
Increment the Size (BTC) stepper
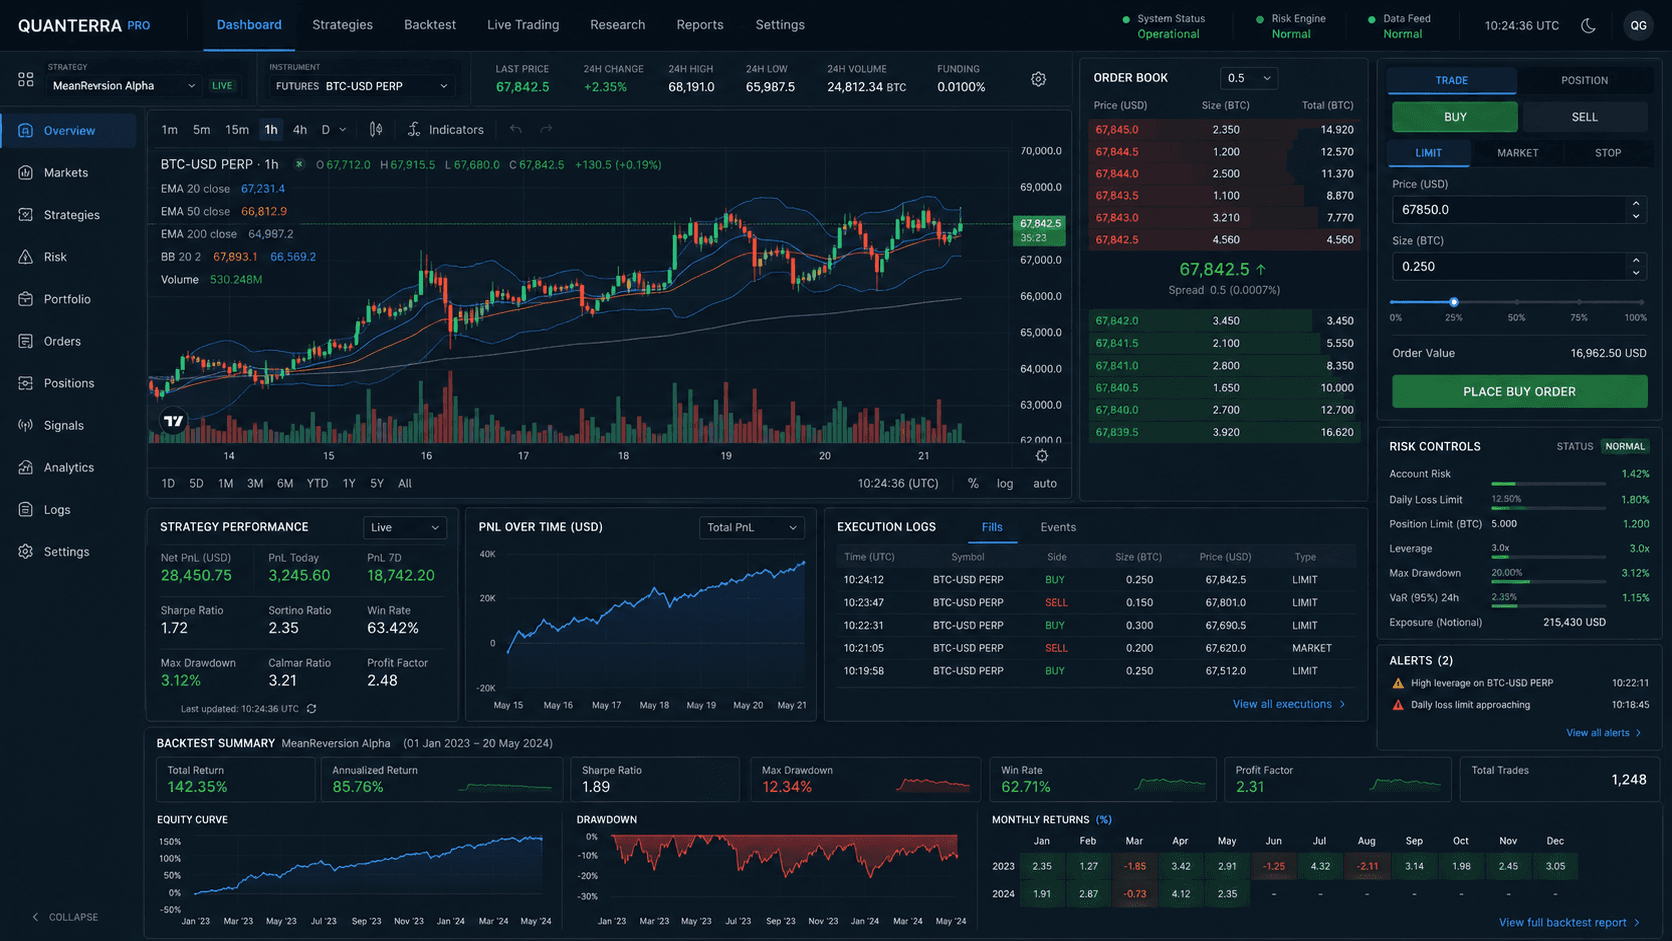[x=1636, y=261]
